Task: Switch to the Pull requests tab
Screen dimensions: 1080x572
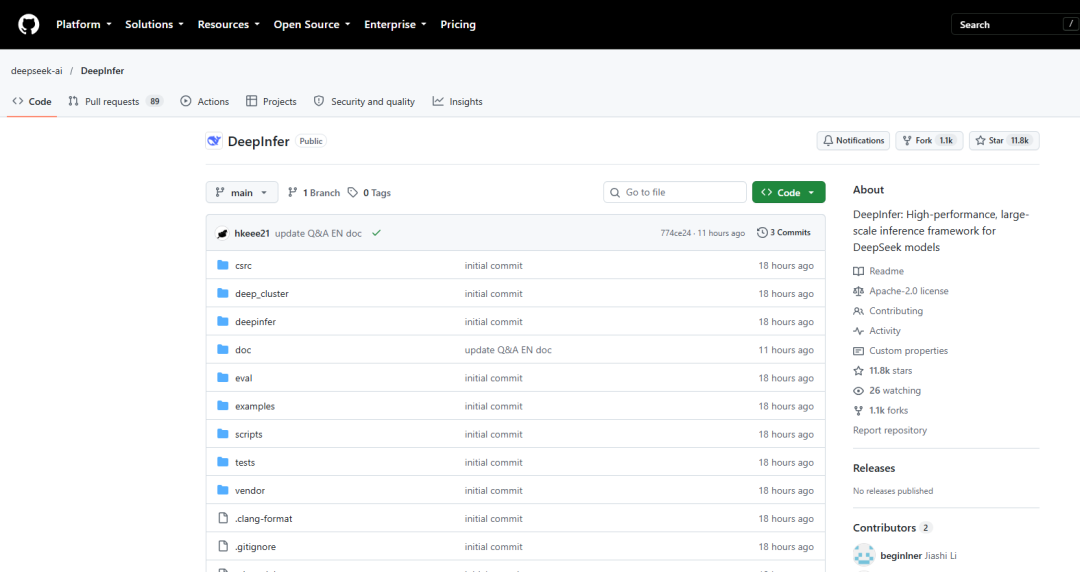Action: 115,101
